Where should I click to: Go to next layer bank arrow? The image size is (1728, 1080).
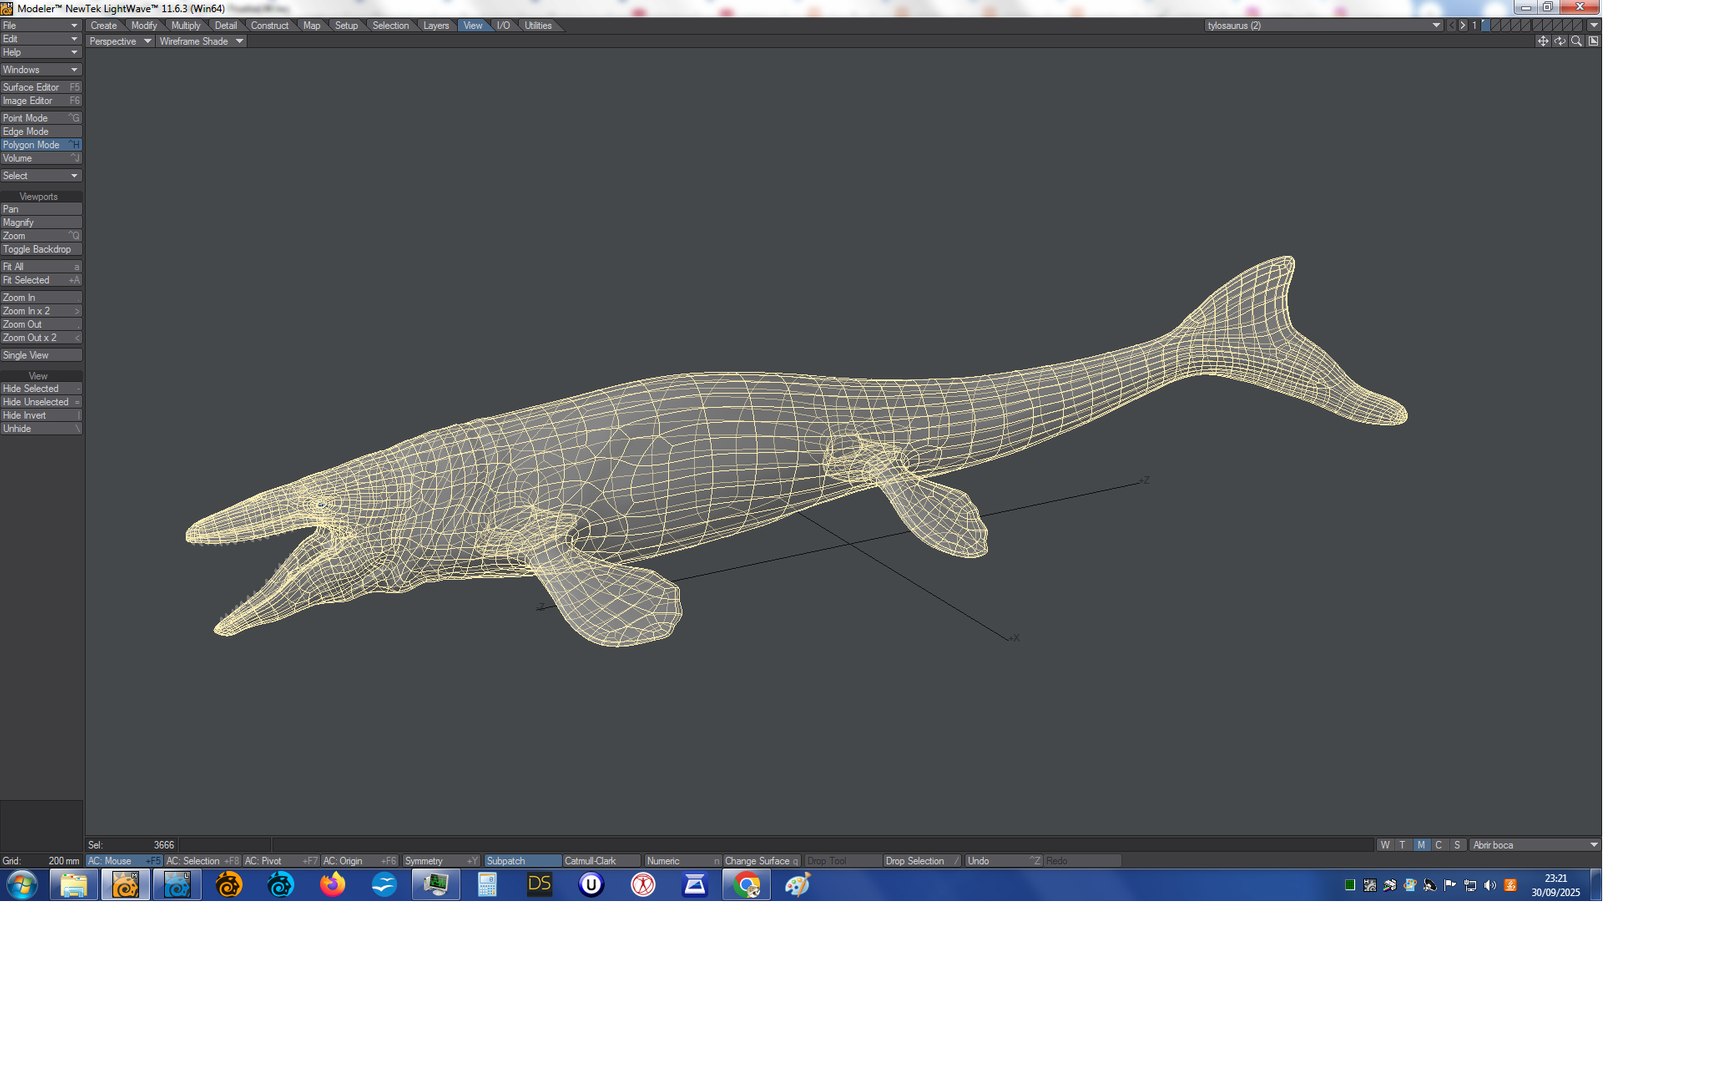(x=1462, y=26)
